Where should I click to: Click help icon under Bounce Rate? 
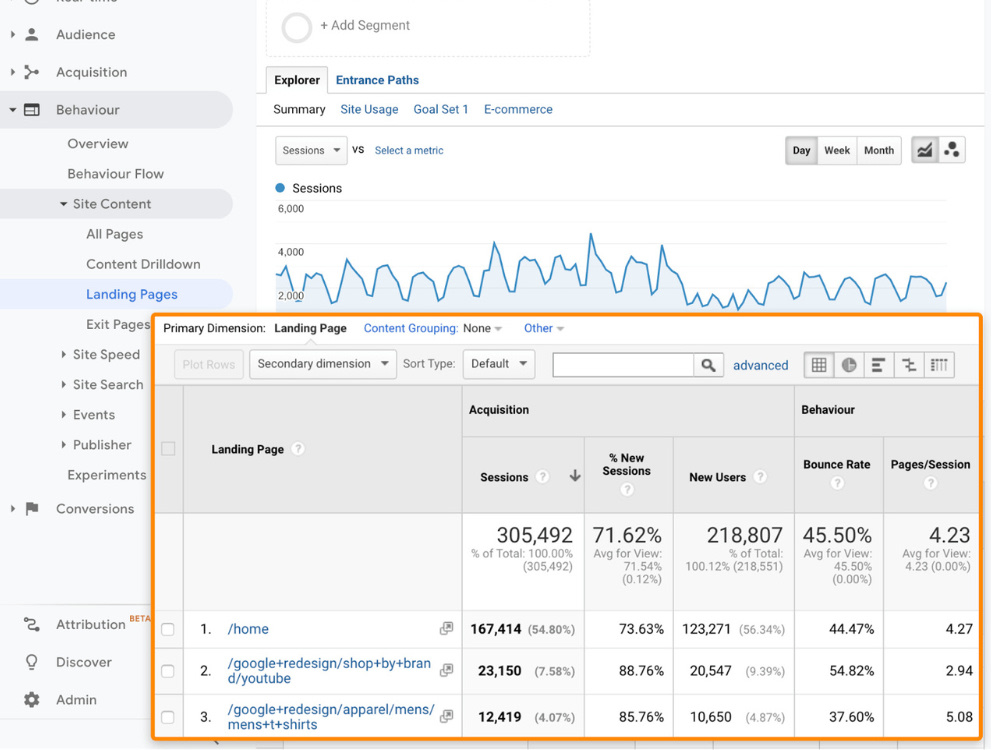837,483
